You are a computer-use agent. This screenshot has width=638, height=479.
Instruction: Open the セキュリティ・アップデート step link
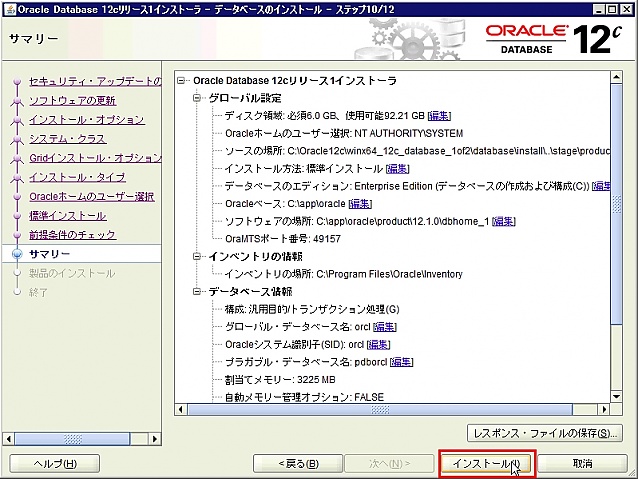pyautogui.click(x=95, y=81)
